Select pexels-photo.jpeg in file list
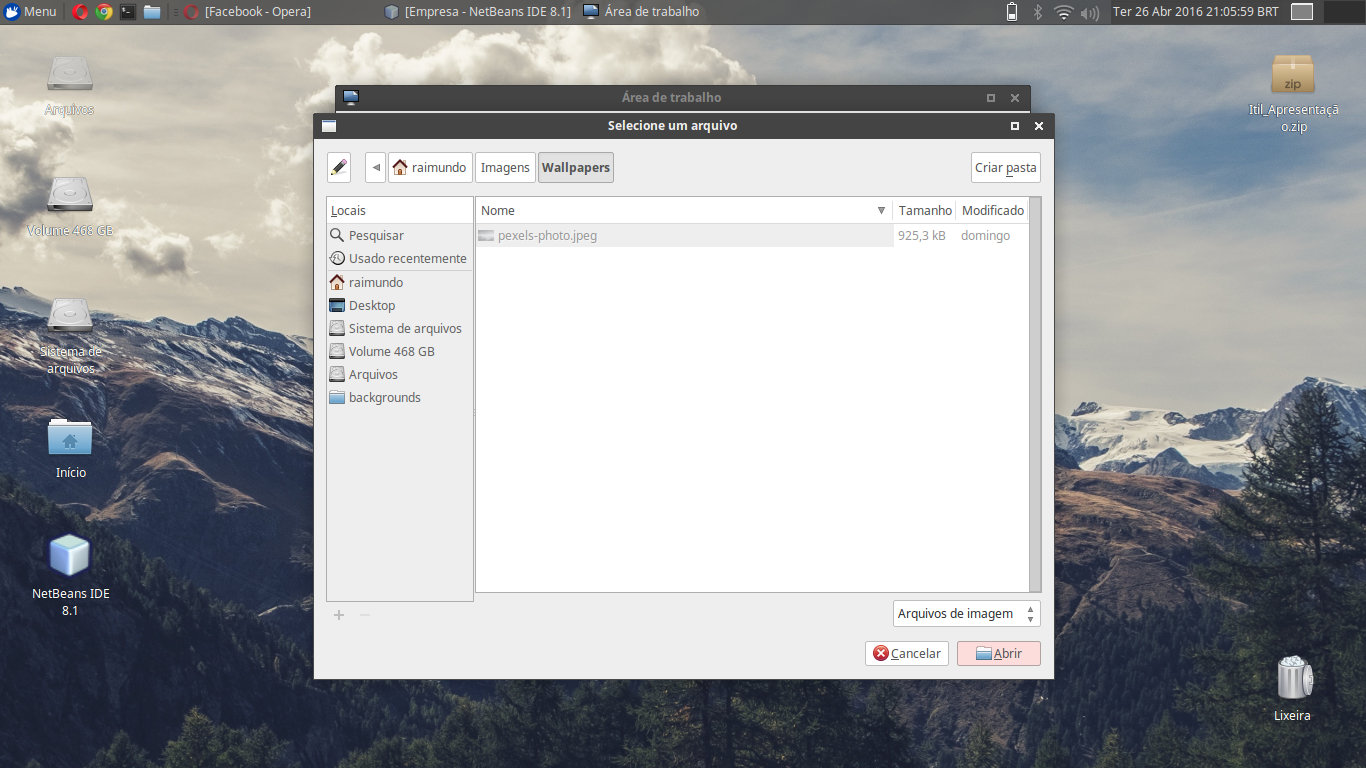The image size is (1366, 768). [547, 236]
